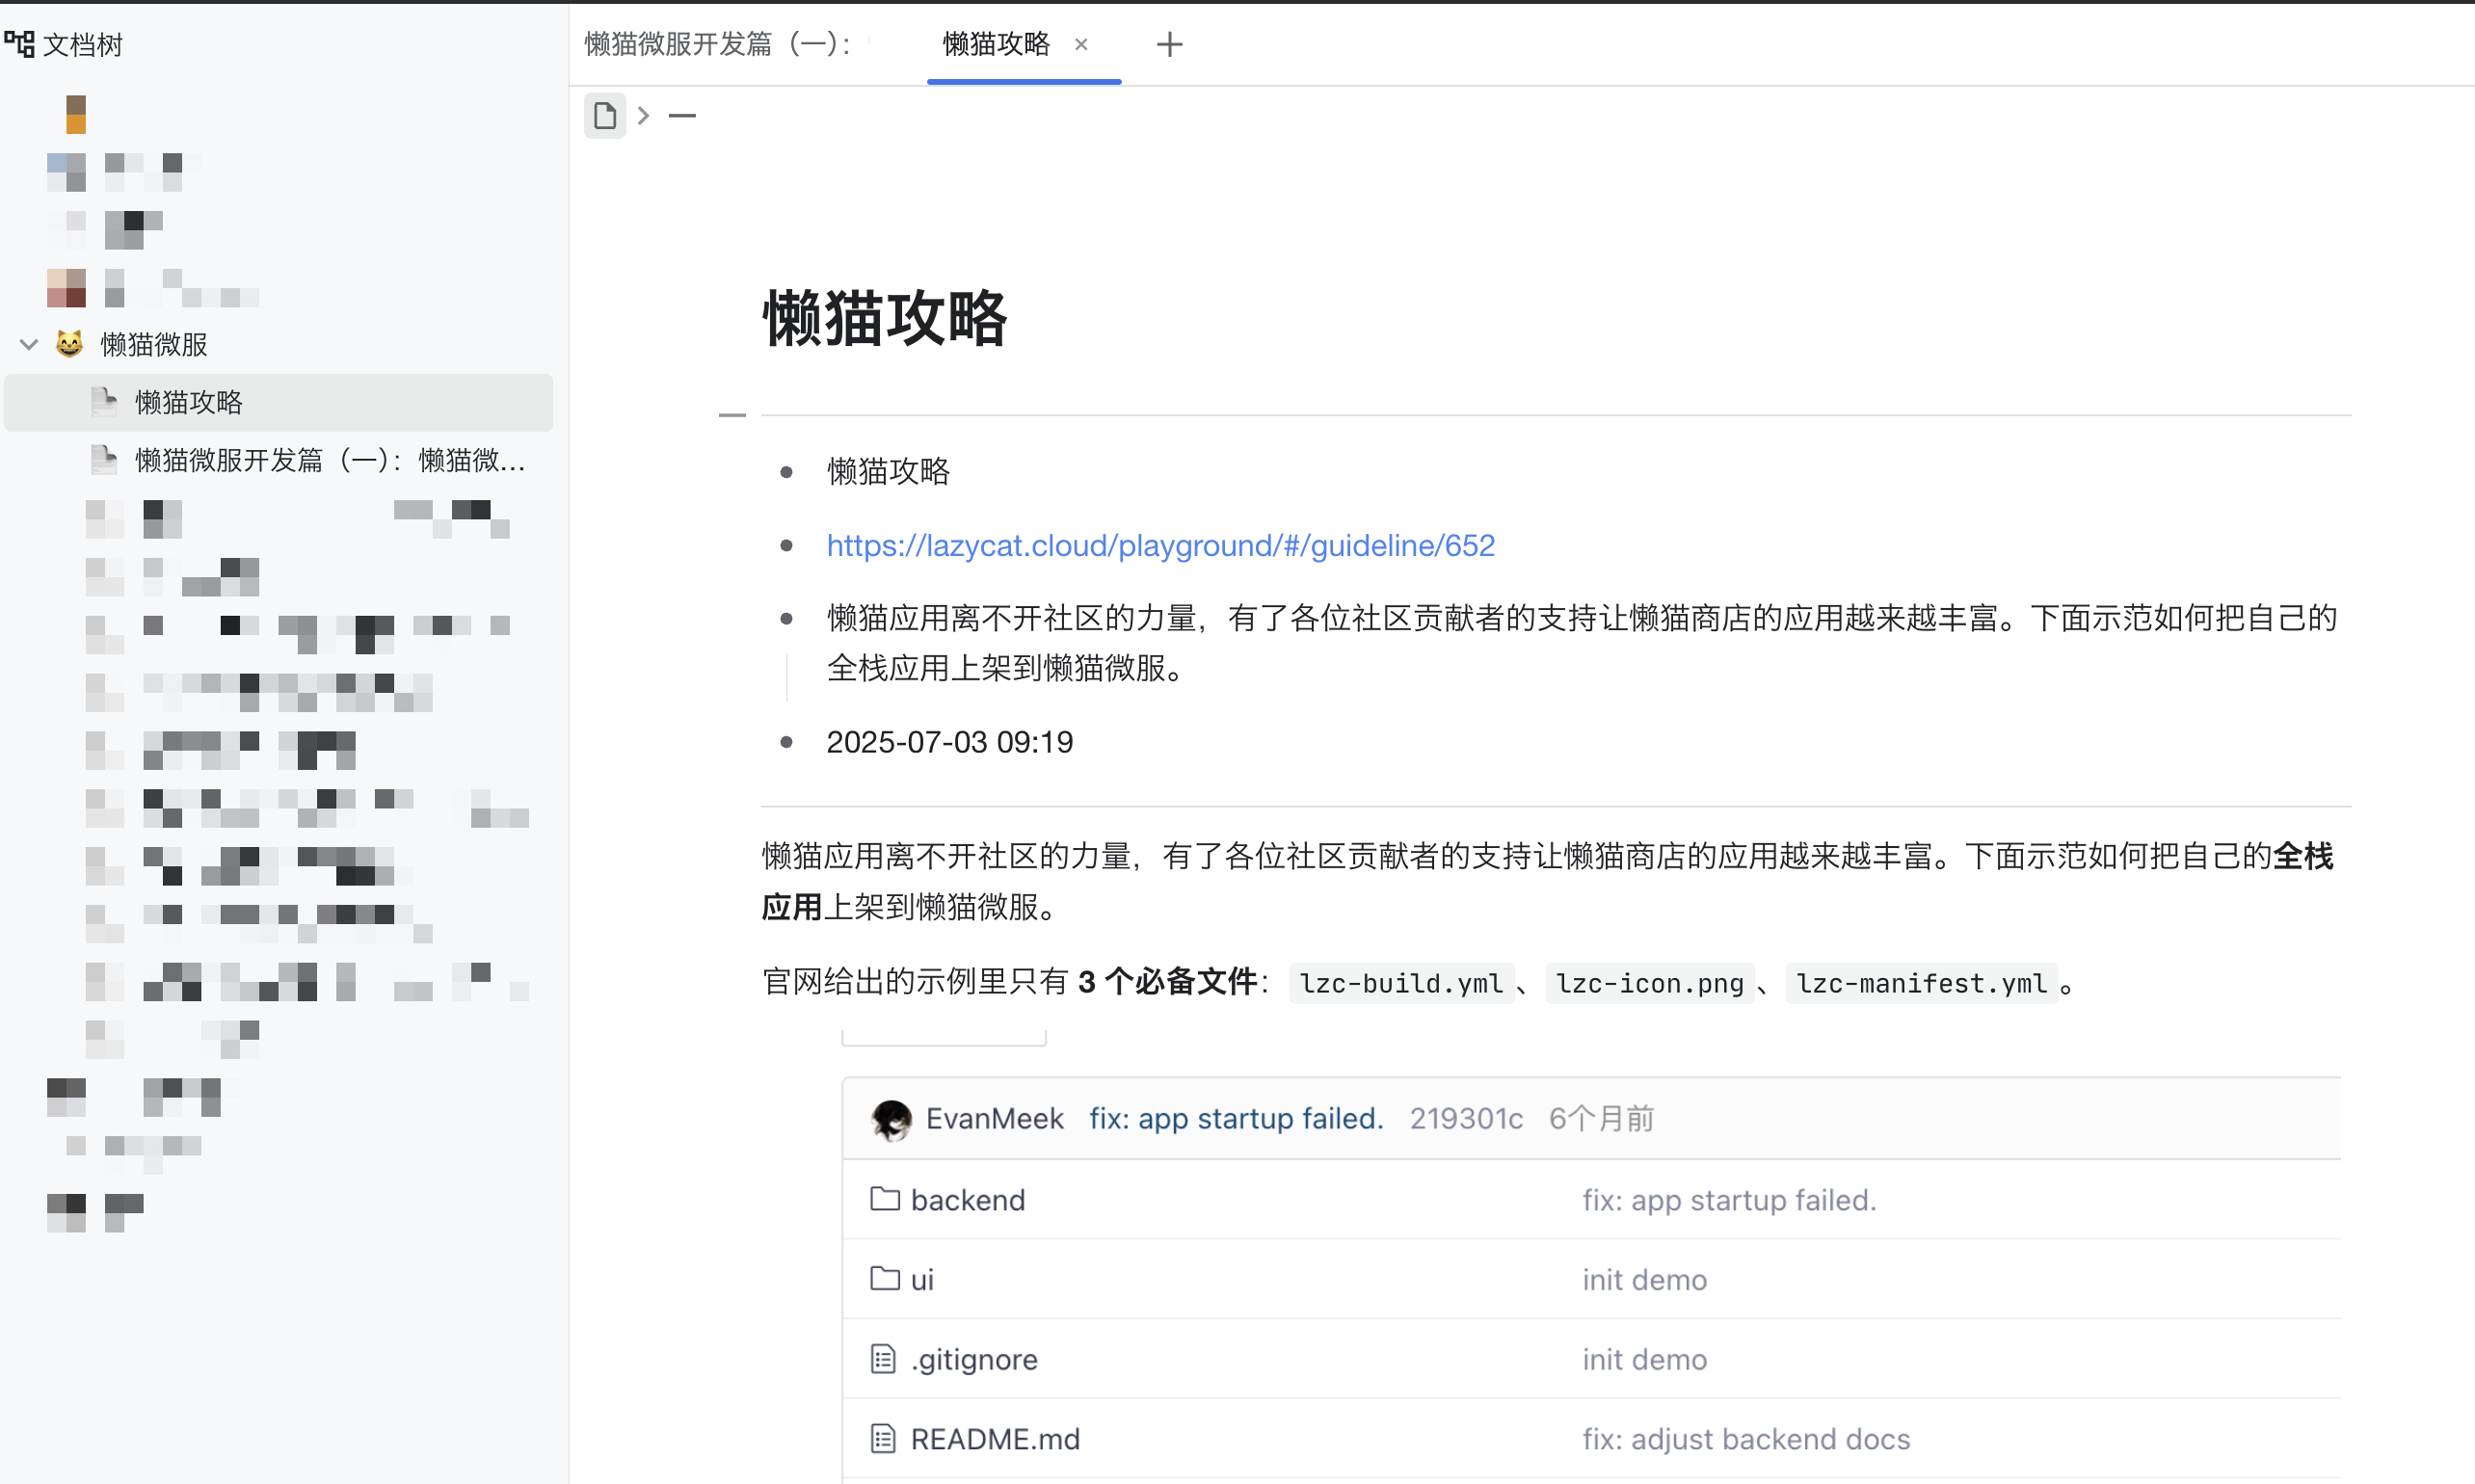This screenshot has width=2475, height=1484.
Task: Click the backend folder icon
Action: tap(884, 1198)
